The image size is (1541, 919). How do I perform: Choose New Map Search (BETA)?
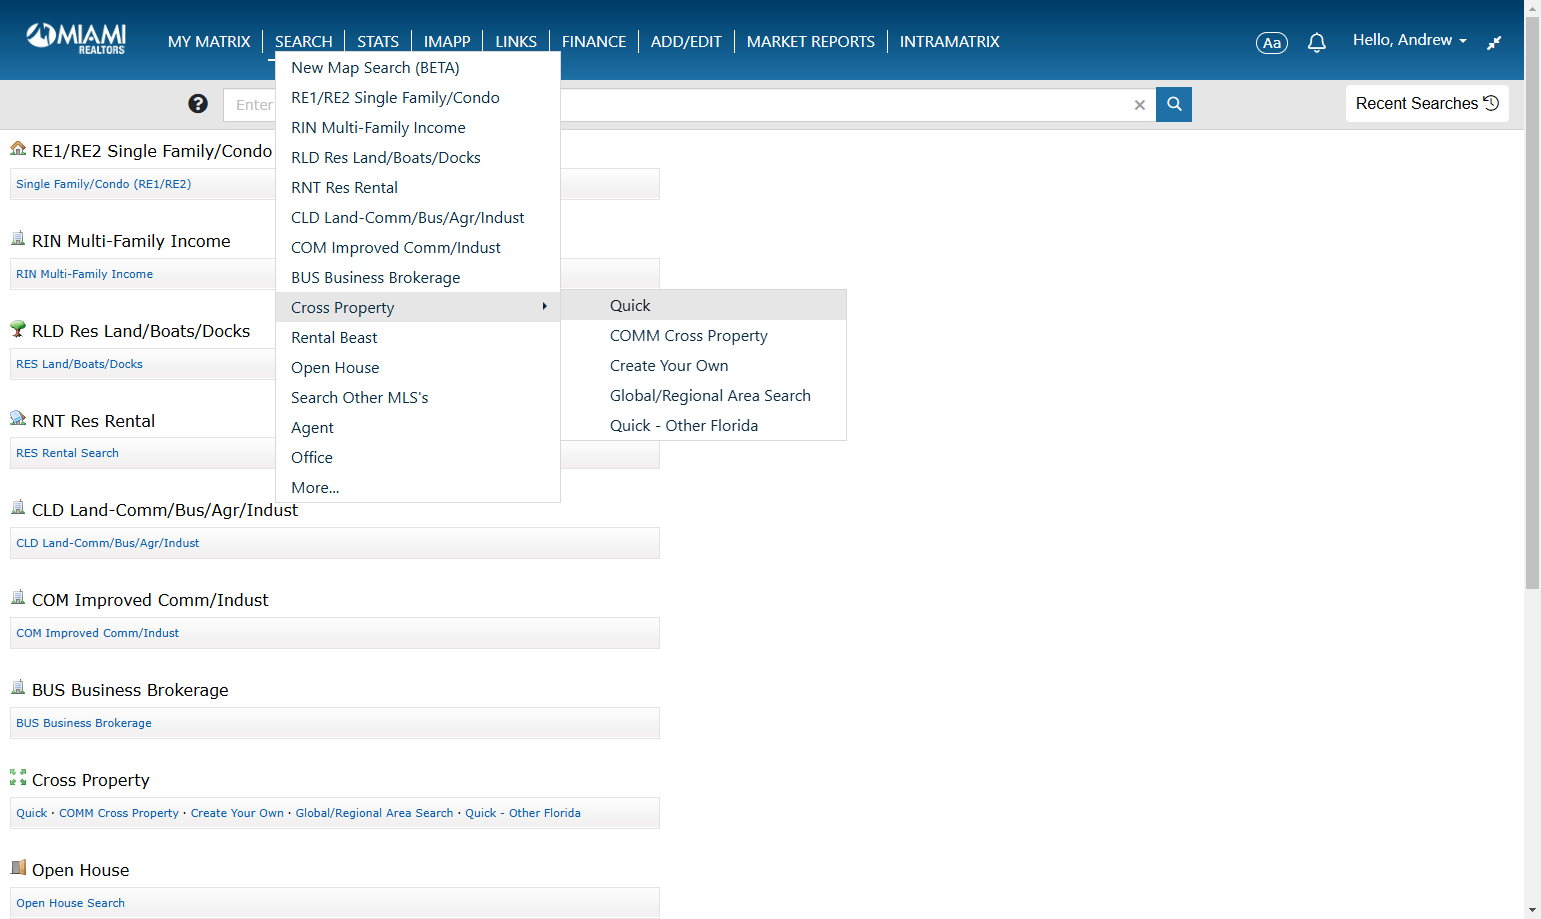417,67
